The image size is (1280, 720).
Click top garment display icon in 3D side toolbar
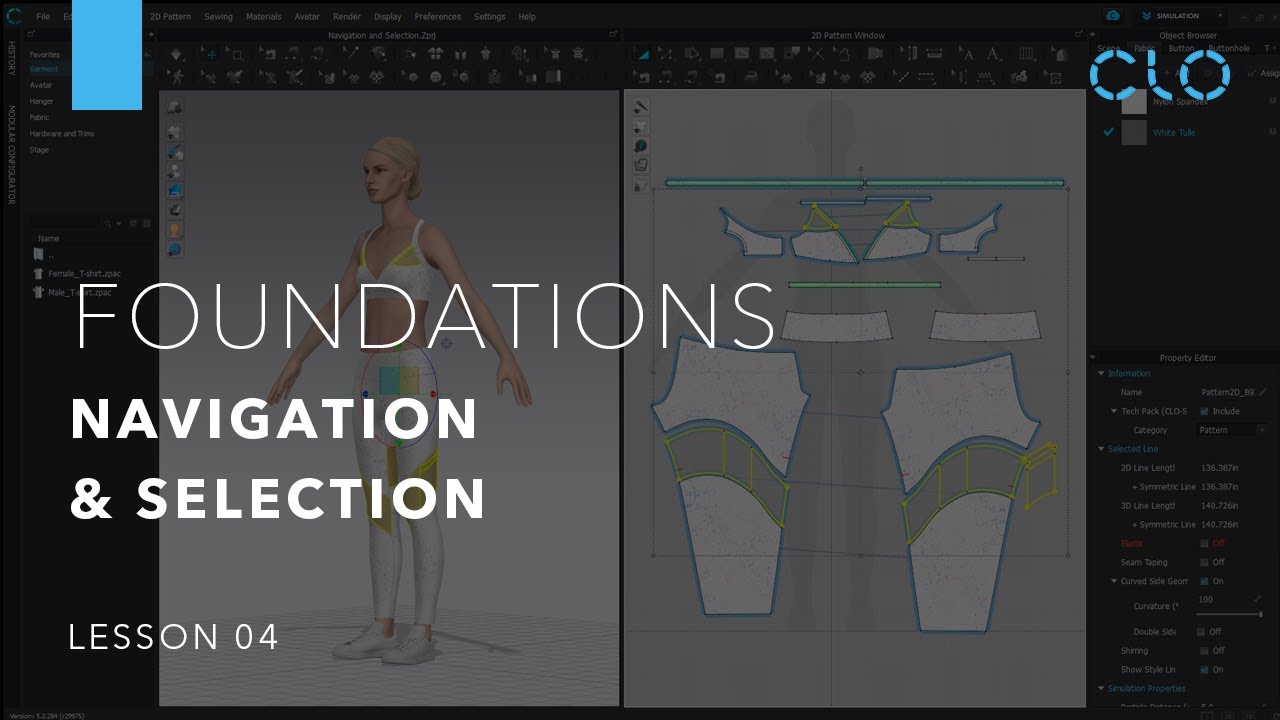(x=174, y=107)
